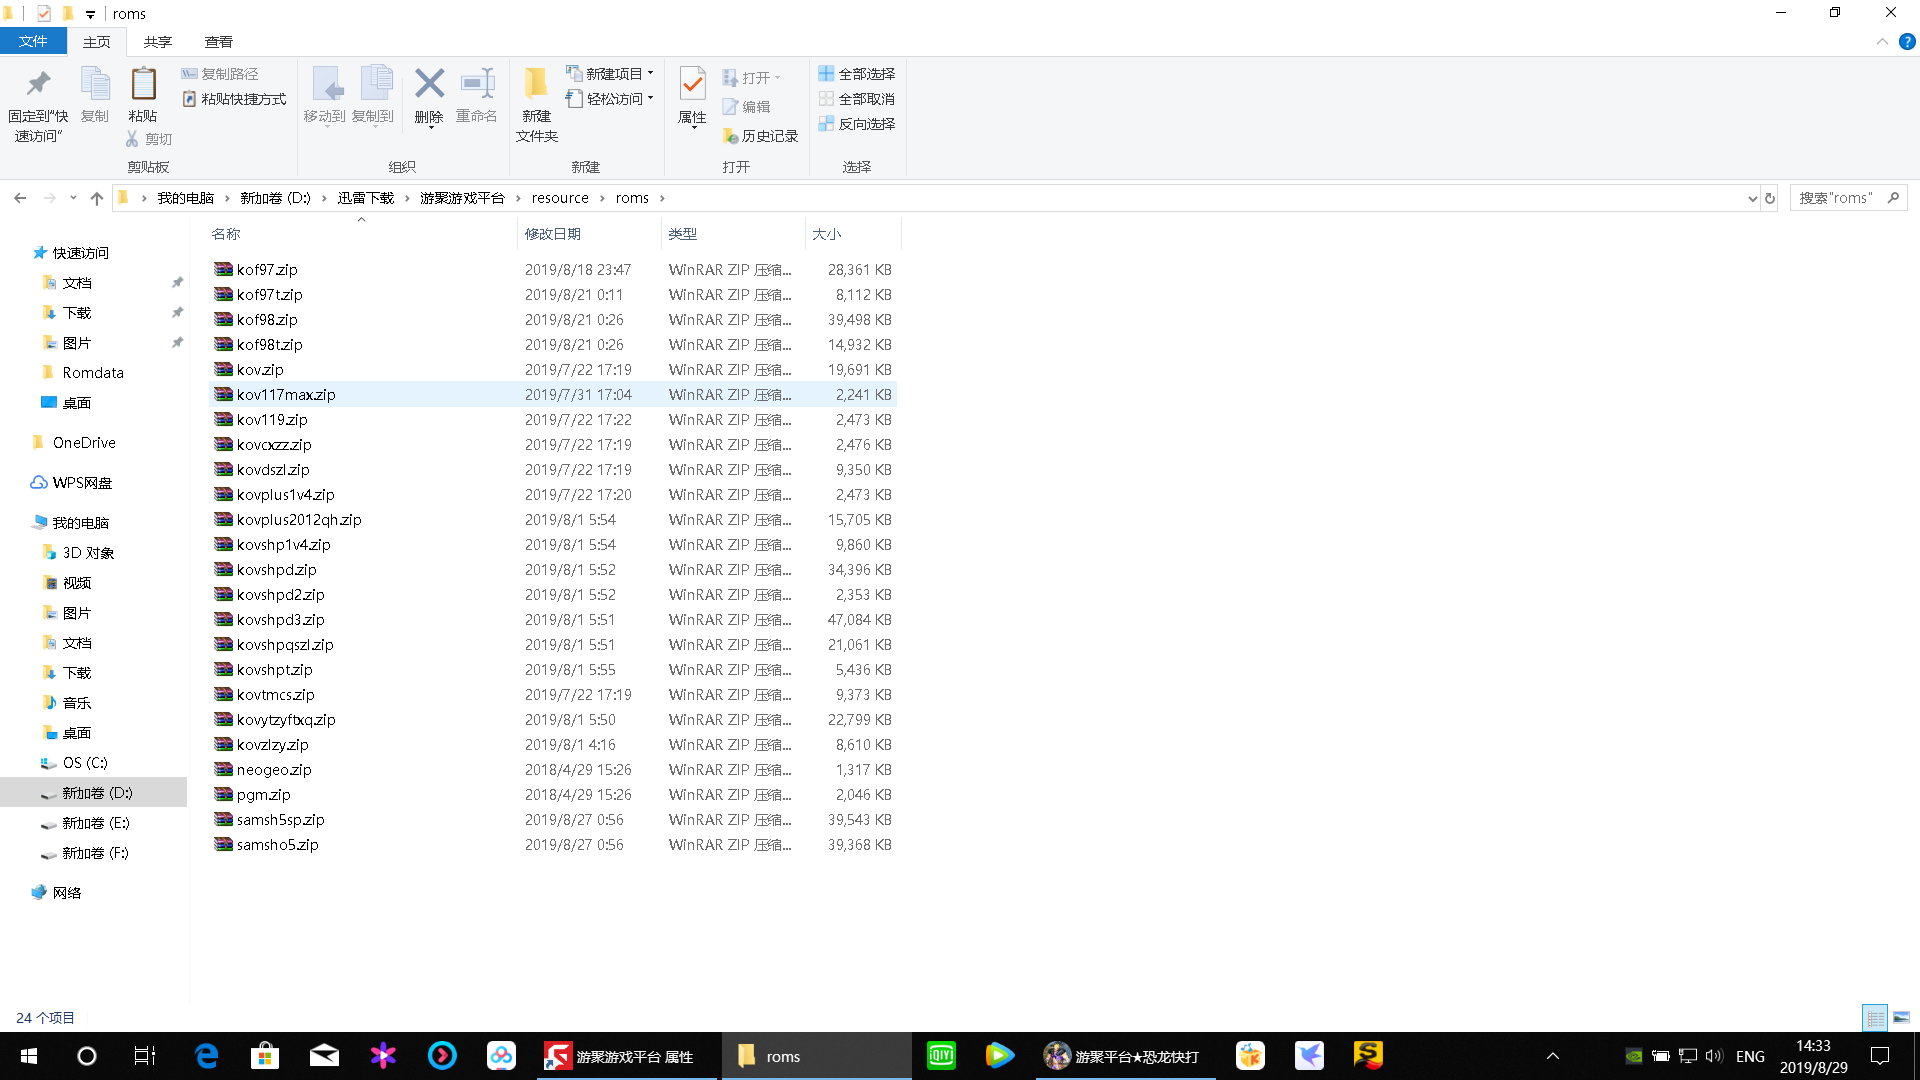Select the OS (C:) drive in sidebar
Image resolution: width=1920 pixels, height=1080 pixels.
point(85,763)
